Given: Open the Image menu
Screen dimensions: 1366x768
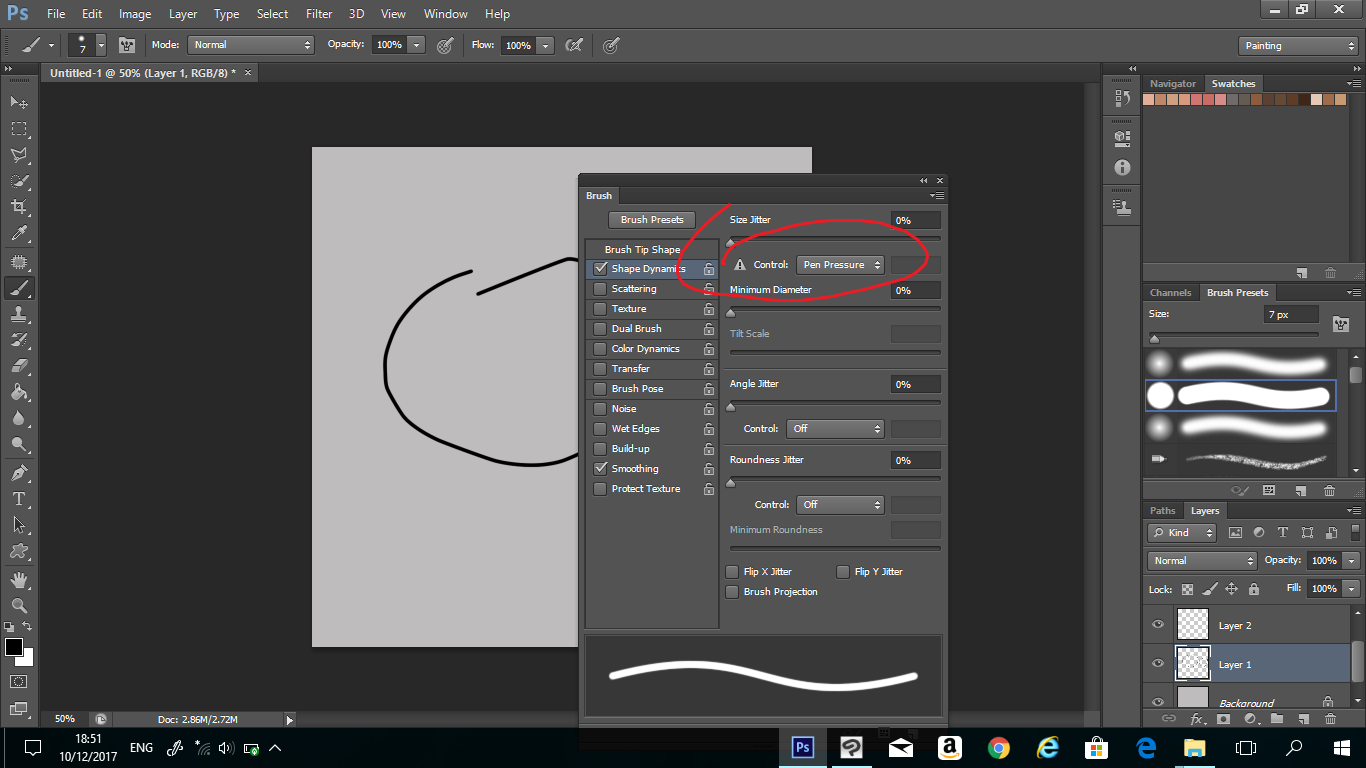Looking at the screenshot, I should [135, 14].
